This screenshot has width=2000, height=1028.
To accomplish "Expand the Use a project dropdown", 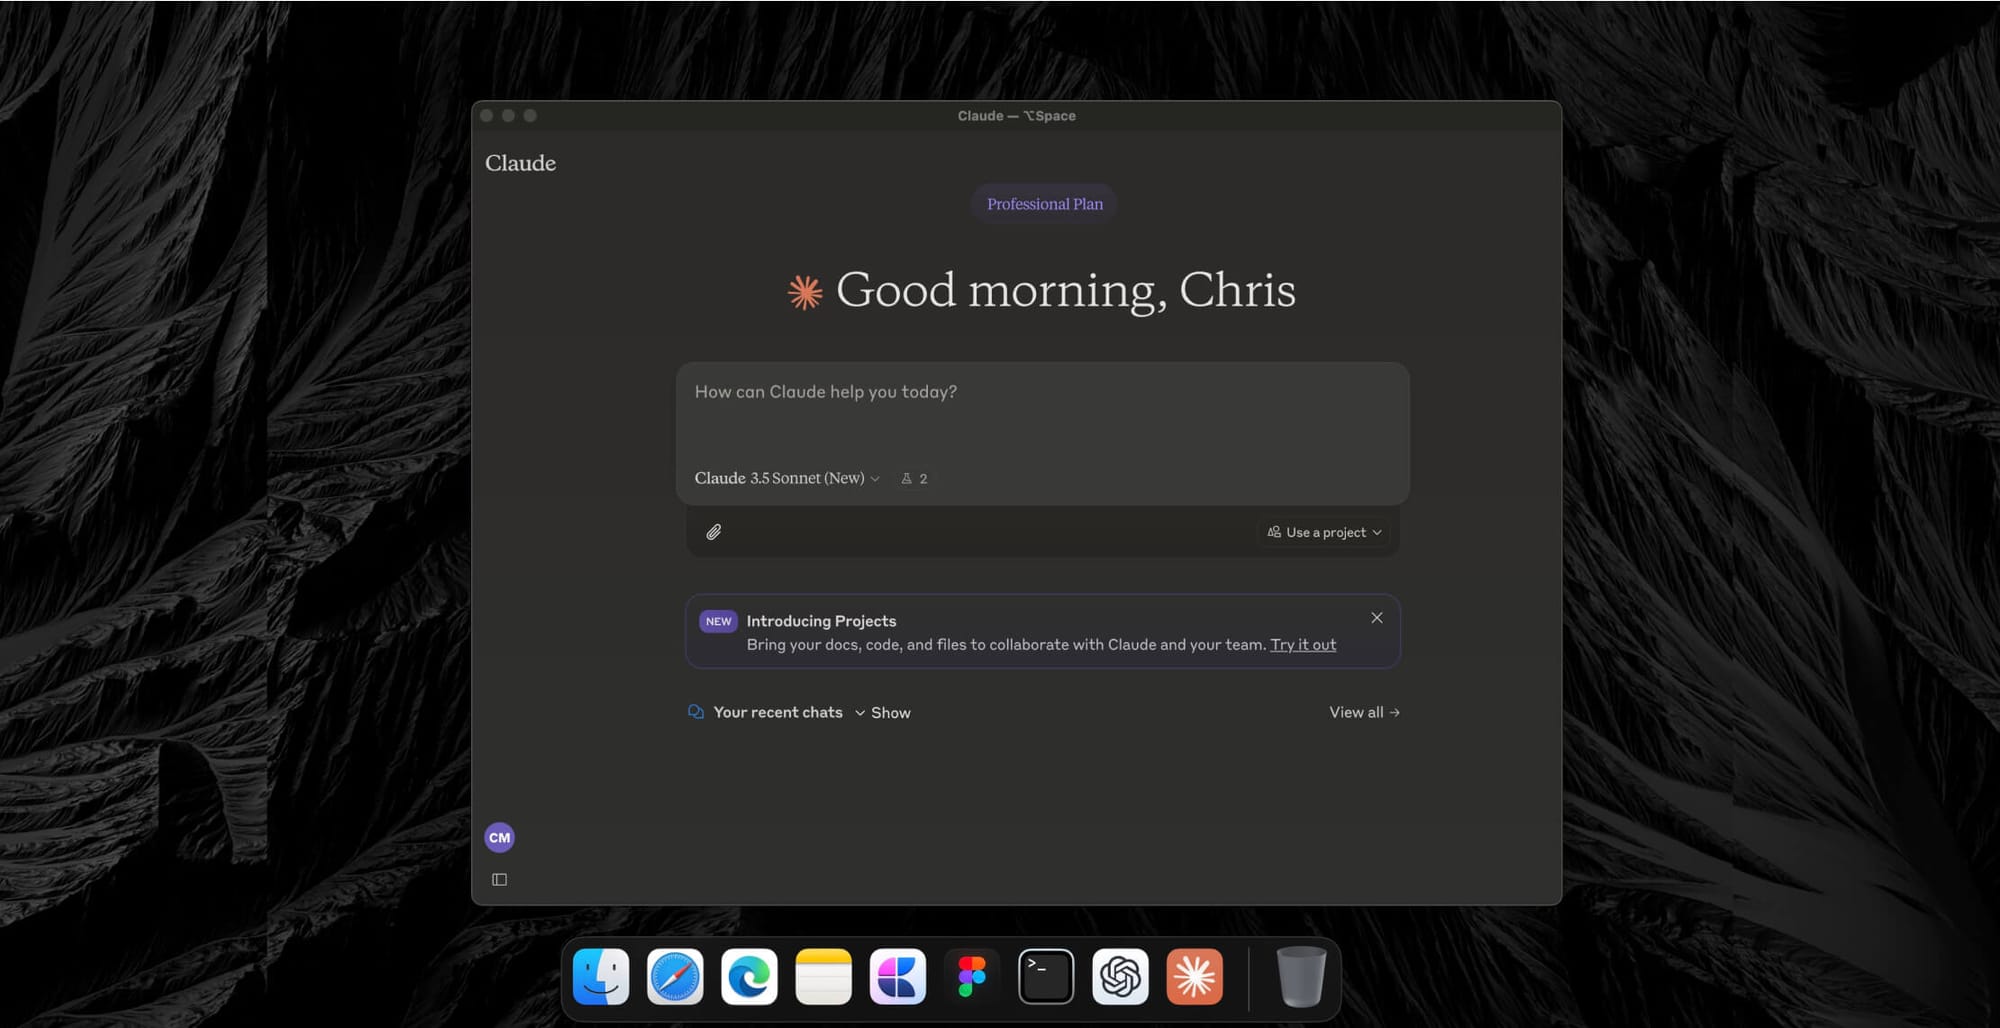I will (x=1323, y=532).
